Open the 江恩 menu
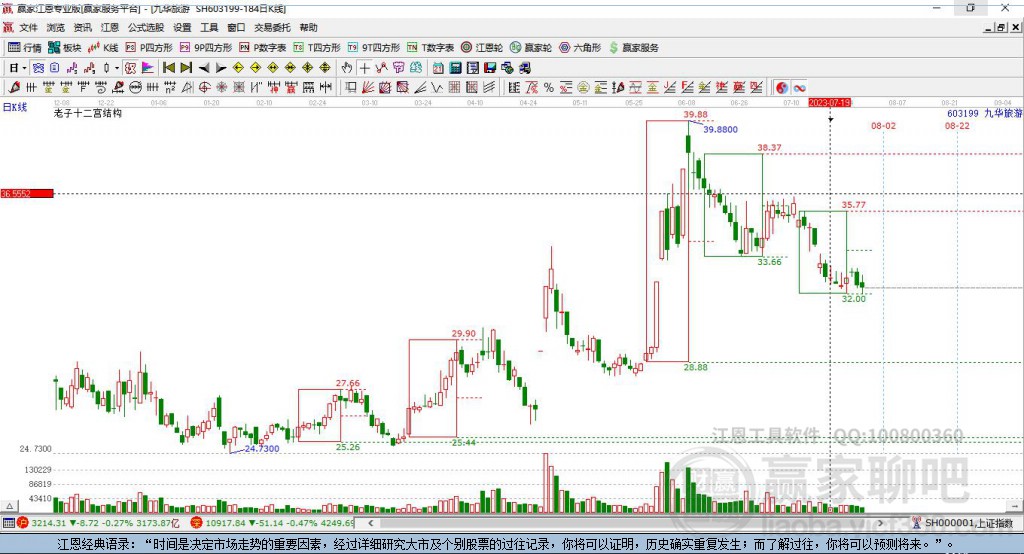1024x554 pixels. (x=110, y=27)
